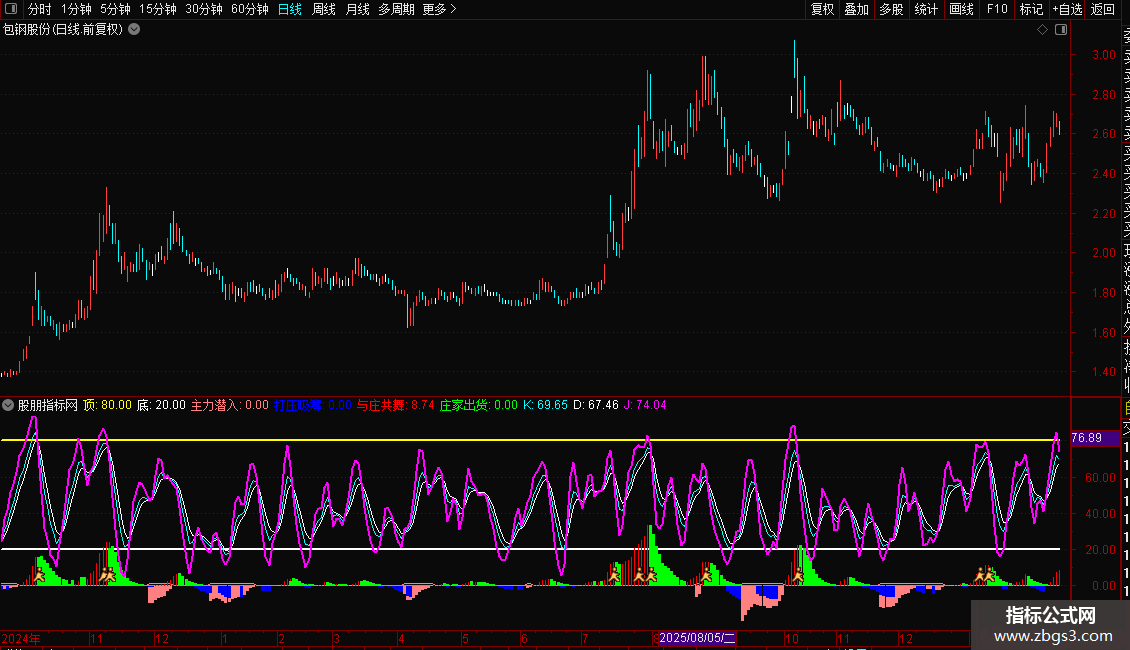Click the J: 74.04 value
1130x650 pixels.
645,405
